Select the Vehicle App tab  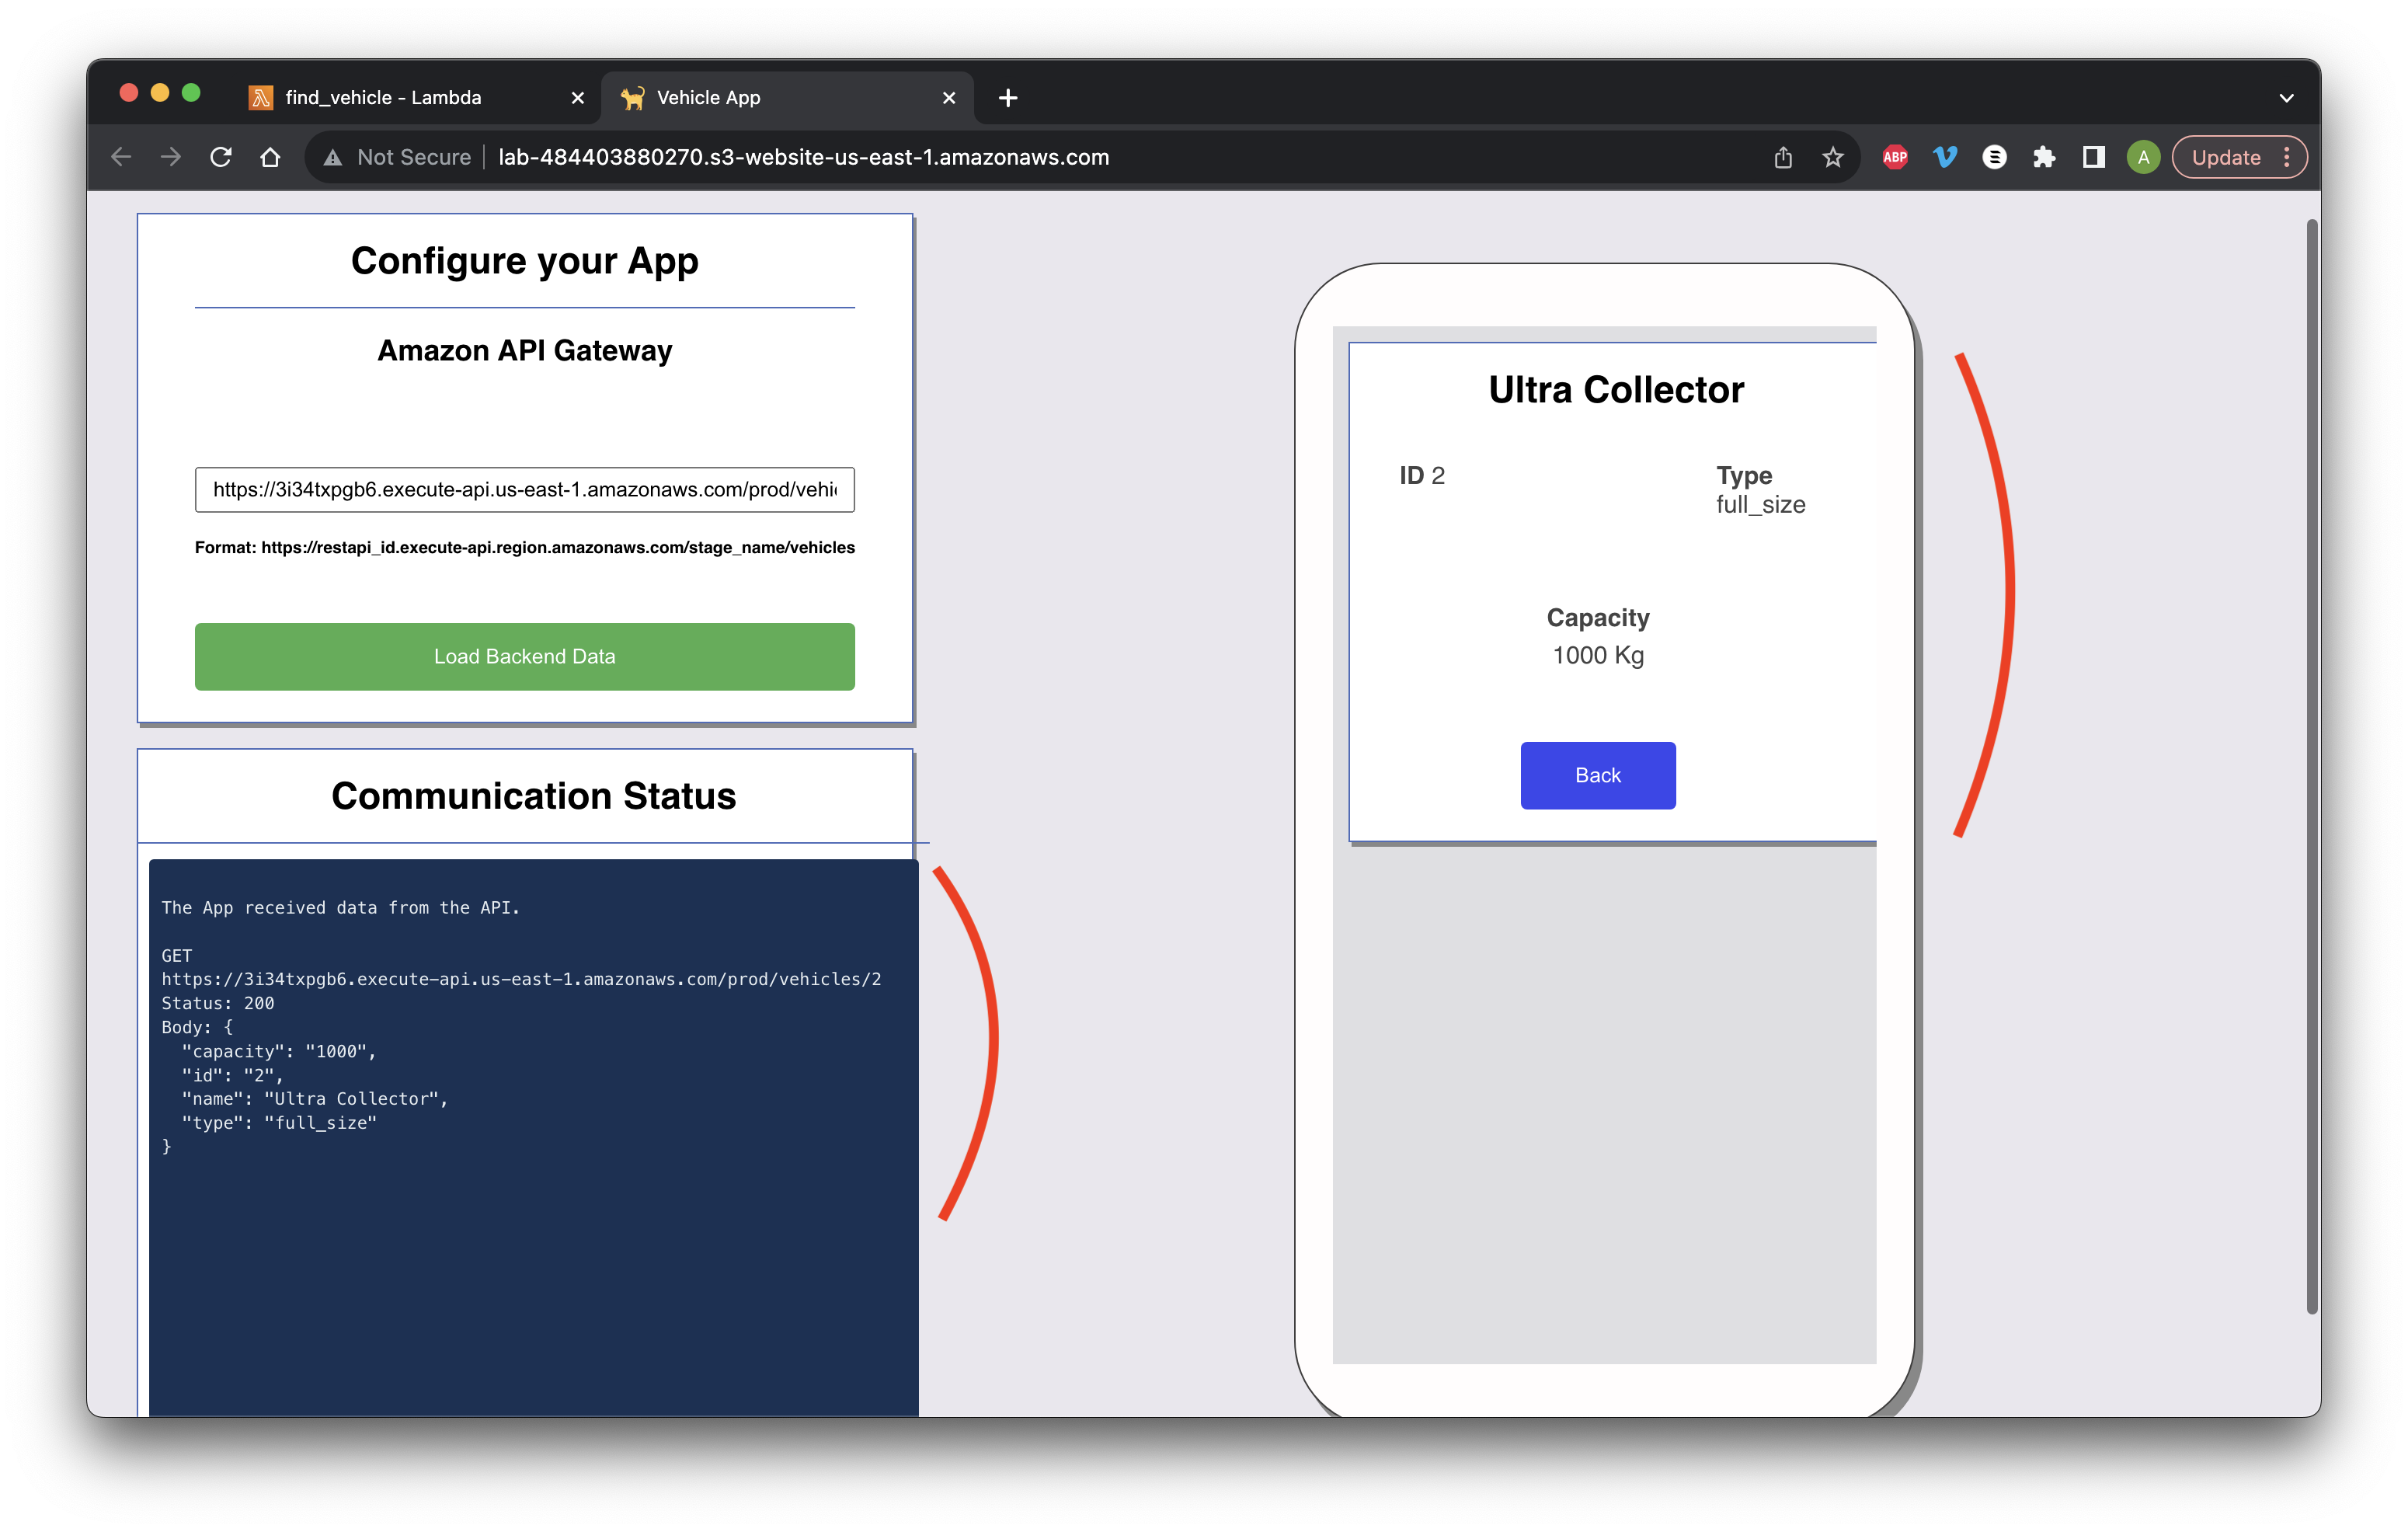(787, 98)
